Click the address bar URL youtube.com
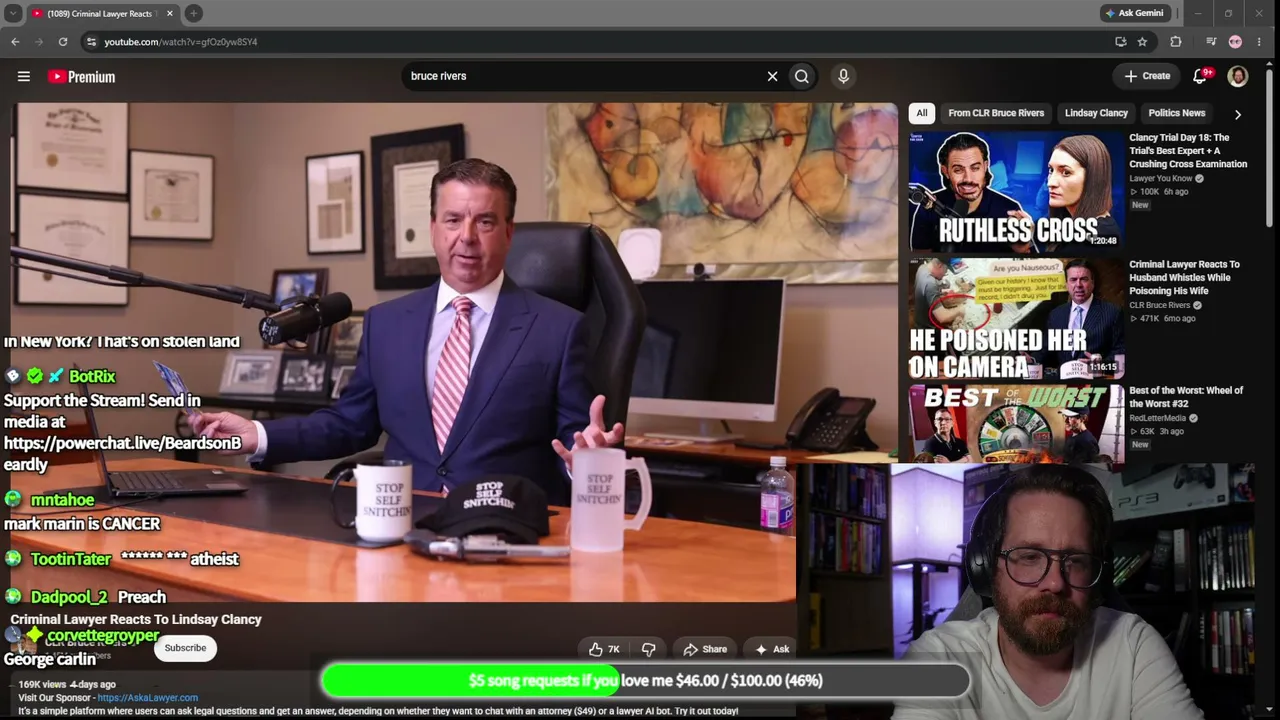Image resolution: width=1280 pixels, height=720 pixels. pos(181,42)
